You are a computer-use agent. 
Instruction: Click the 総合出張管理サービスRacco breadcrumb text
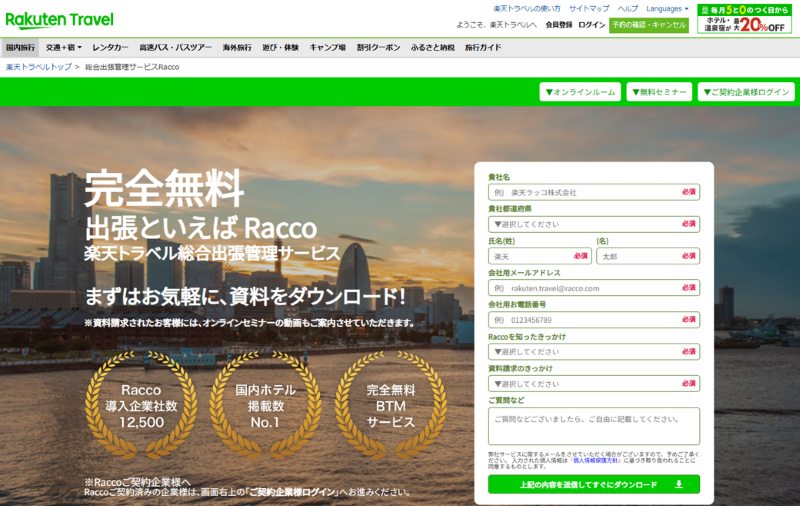[132, 67]
